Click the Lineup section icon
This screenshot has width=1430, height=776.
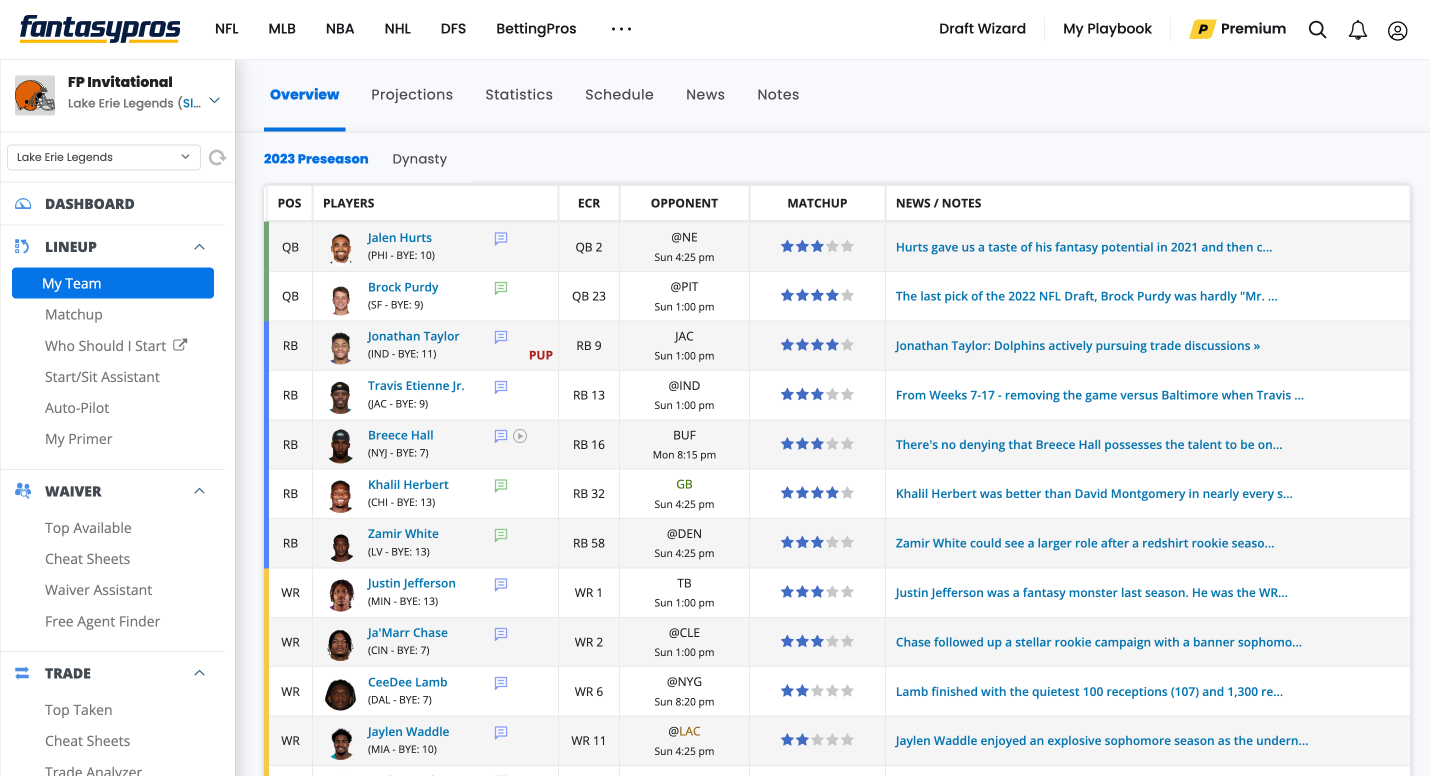(23, 246)
